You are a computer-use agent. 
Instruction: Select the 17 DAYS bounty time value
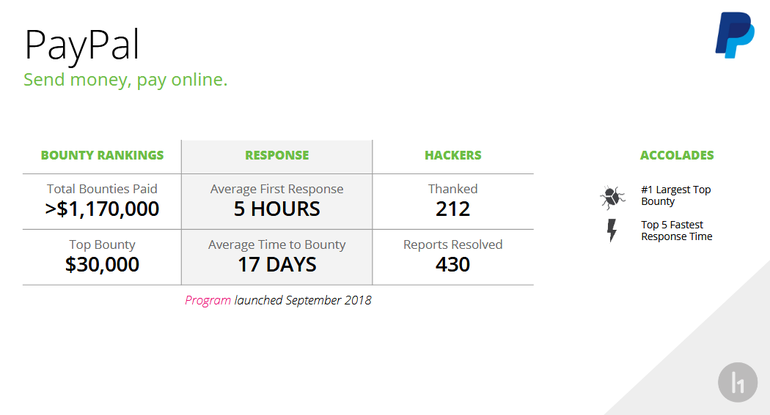coord(277,265)
